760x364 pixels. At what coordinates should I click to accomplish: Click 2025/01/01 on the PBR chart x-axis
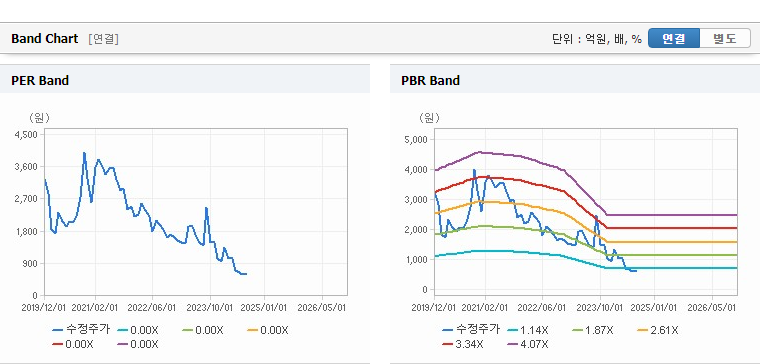point(654,308)
